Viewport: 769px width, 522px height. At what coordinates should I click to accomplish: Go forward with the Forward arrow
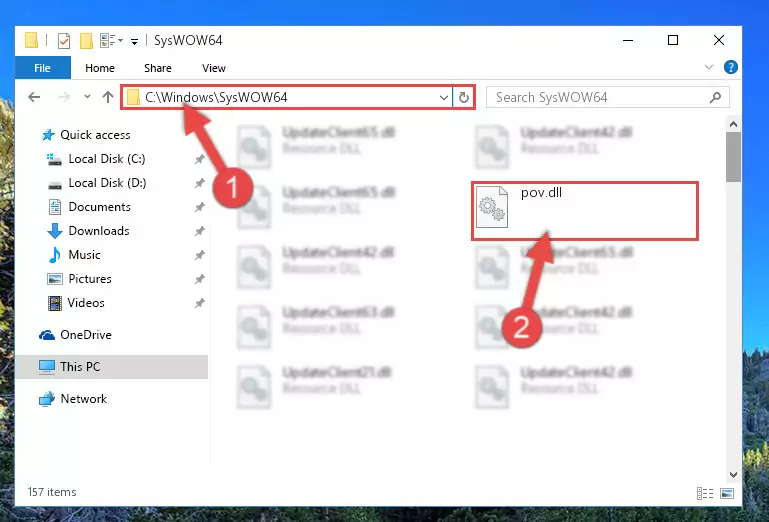click(64, 97)
